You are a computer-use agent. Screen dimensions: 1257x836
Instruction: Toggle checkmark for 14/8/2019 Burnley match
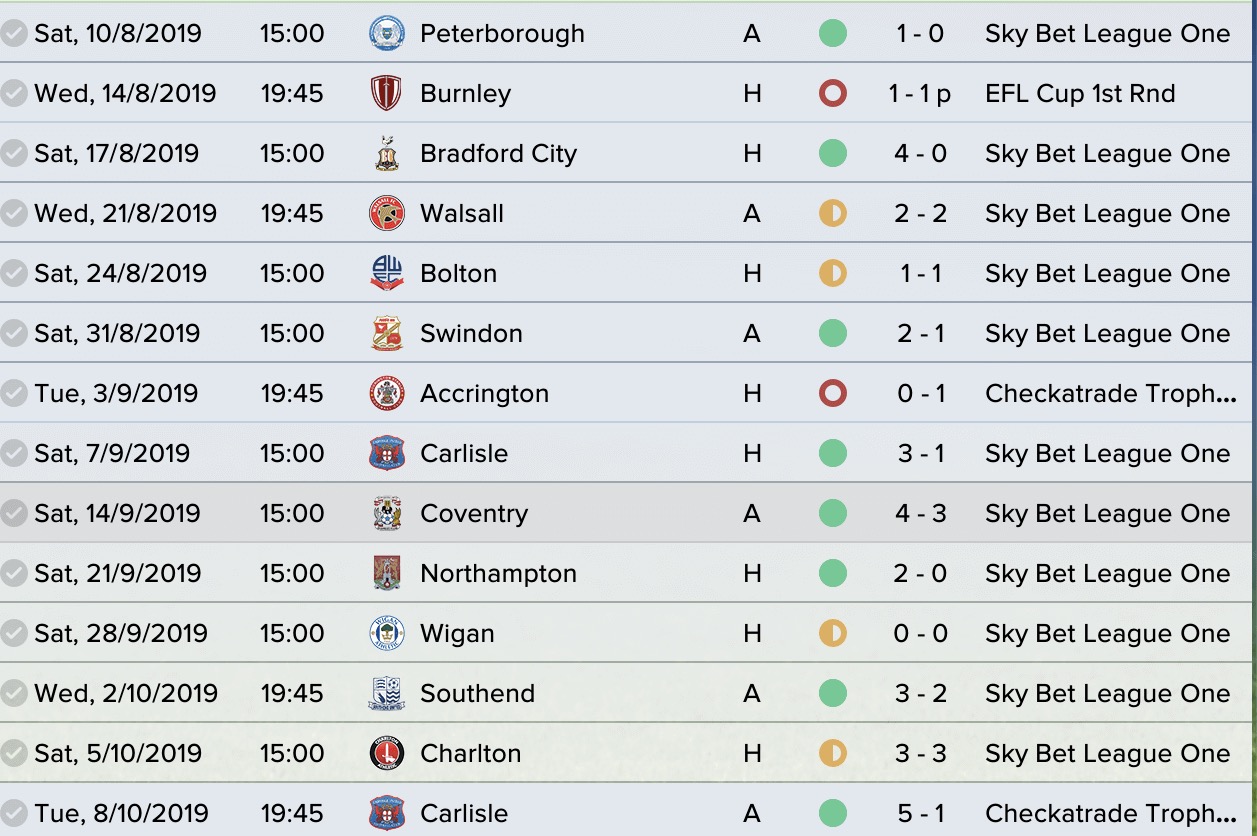[x=14, y=93]
